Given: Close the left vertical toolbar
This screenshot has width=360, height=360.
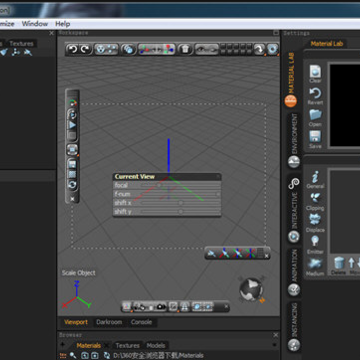Looking at the screenshot, I should click(72, 199).
